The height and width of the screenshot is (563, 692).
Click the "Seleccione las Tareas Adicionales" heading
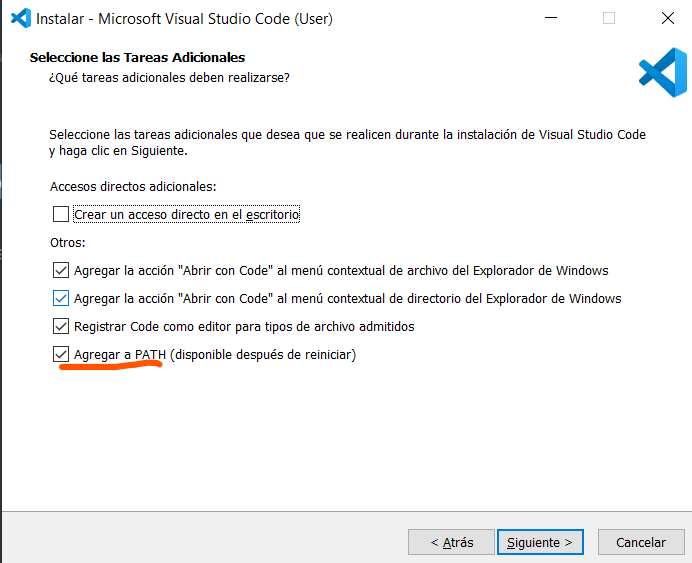pos(137,58)
